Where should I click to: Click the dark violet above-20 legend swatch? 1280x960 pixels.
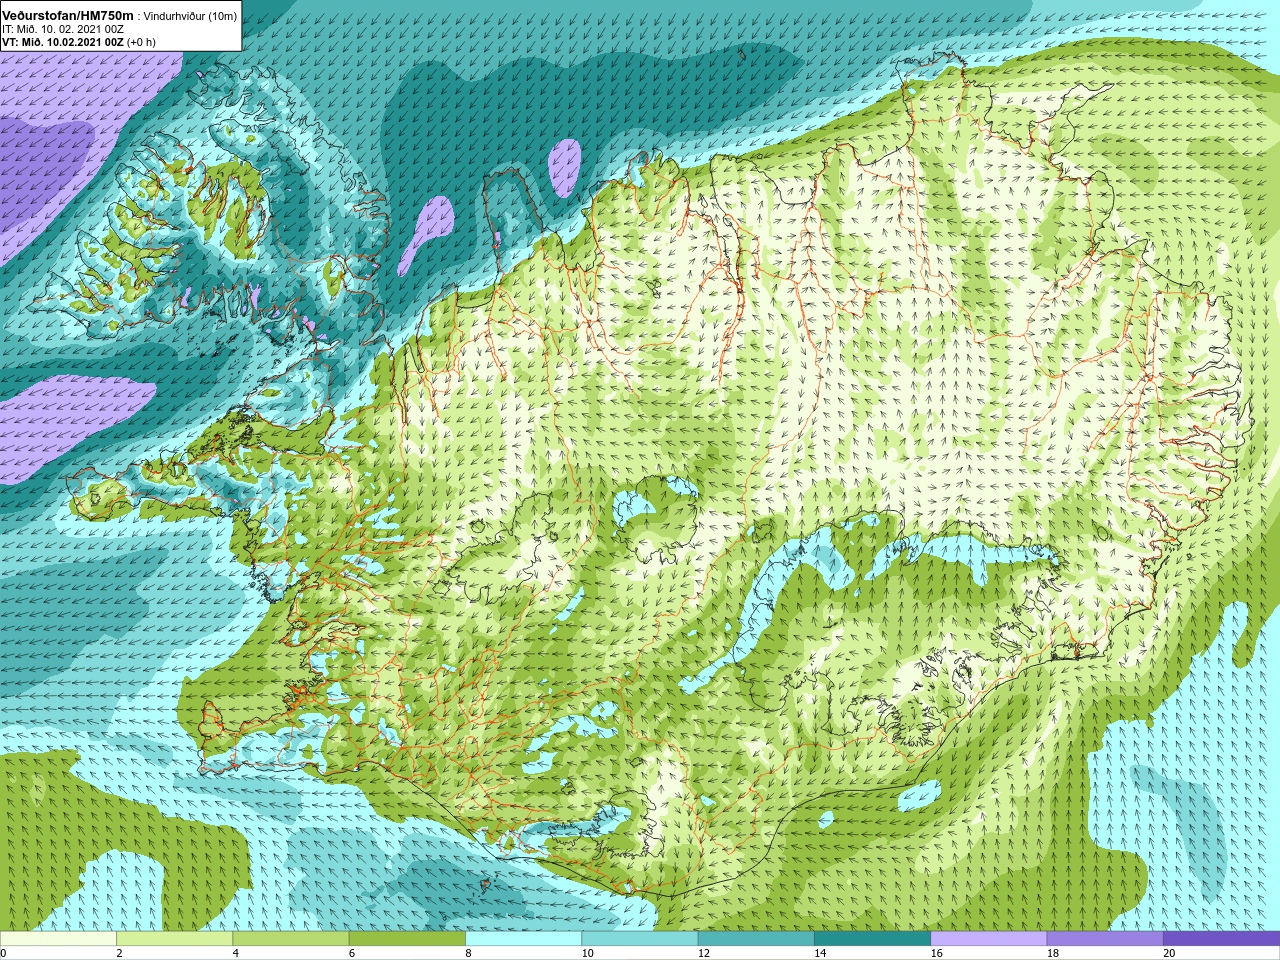click(x=1221, y=939)
